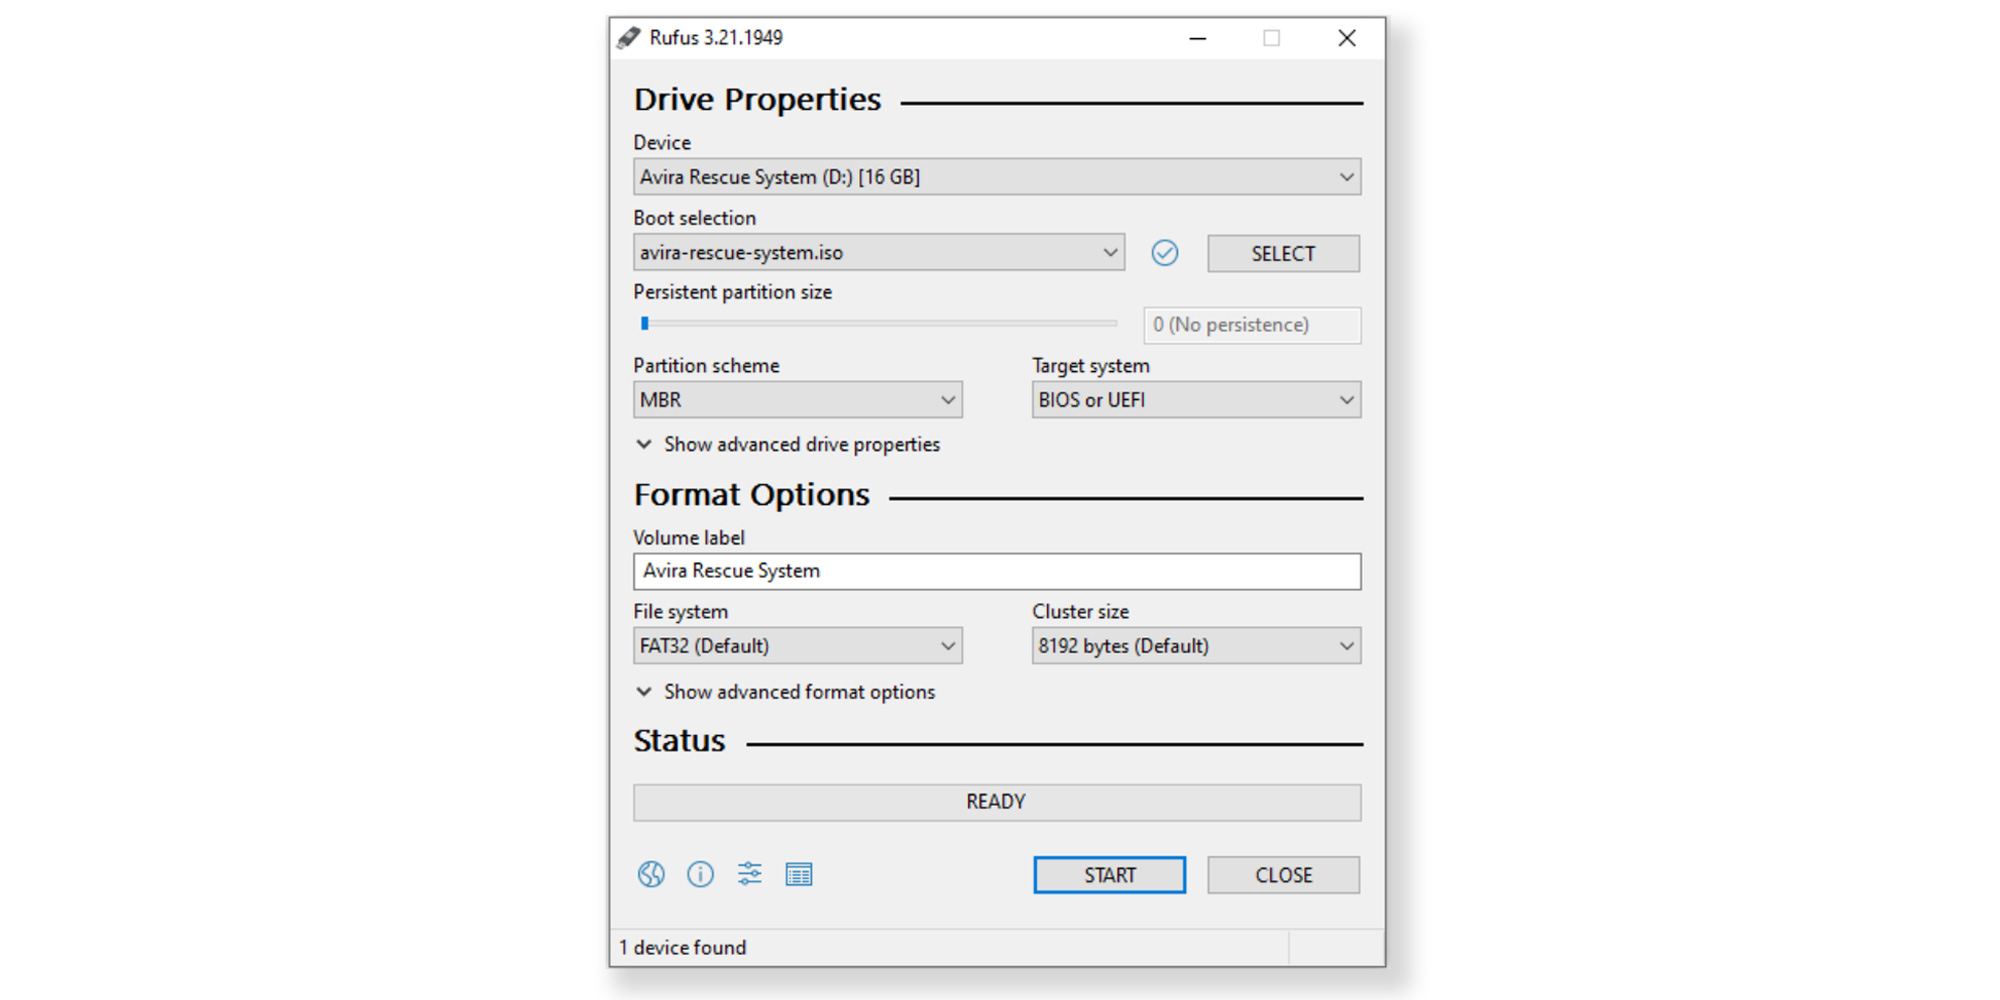Open the About Rufus info icon
The width and height of the screenshot is (2000, 1000).
(701, 874)
